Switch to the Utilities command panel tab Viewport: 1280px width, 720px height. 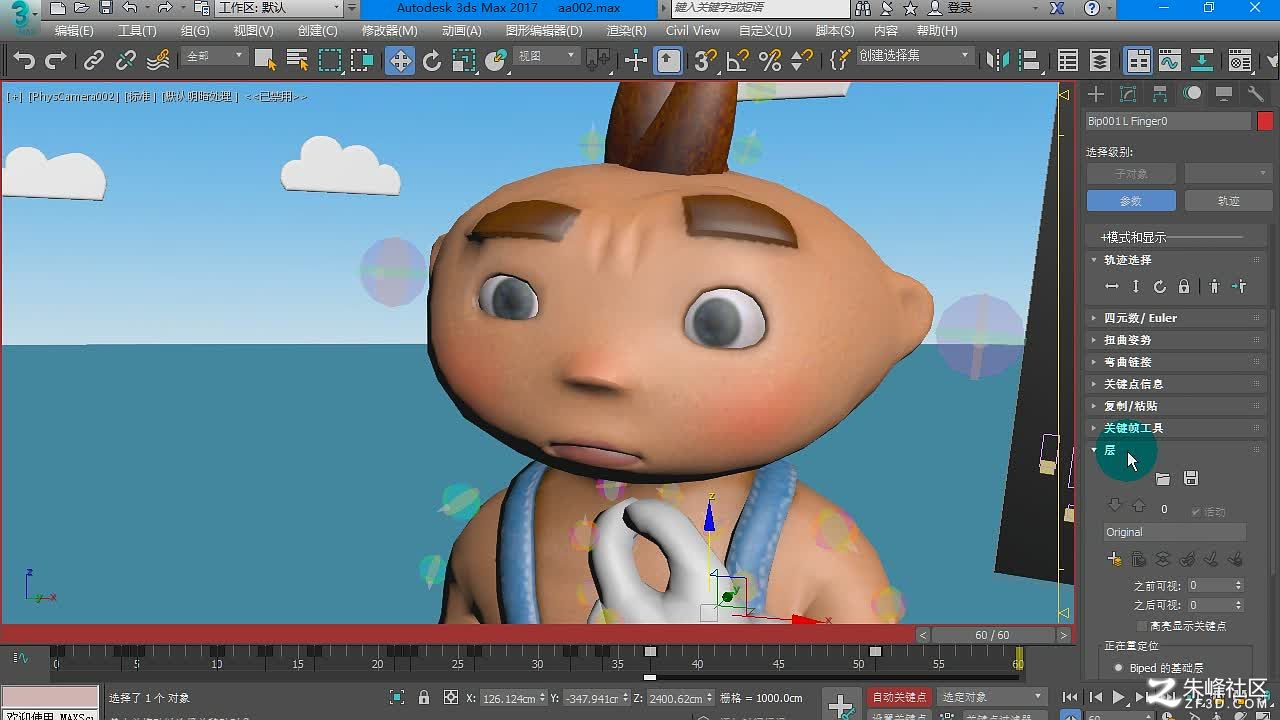point(1256,94)
